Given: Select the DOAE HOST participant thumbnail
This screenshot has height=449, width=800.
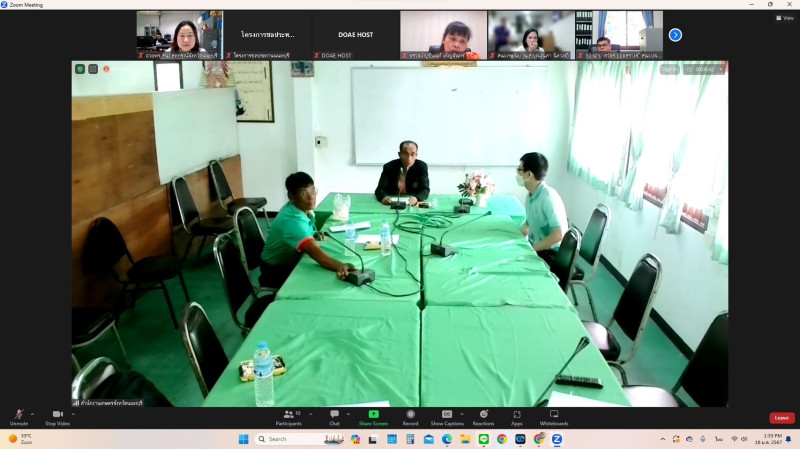Looking at the screenshot, I should (354, 35).
